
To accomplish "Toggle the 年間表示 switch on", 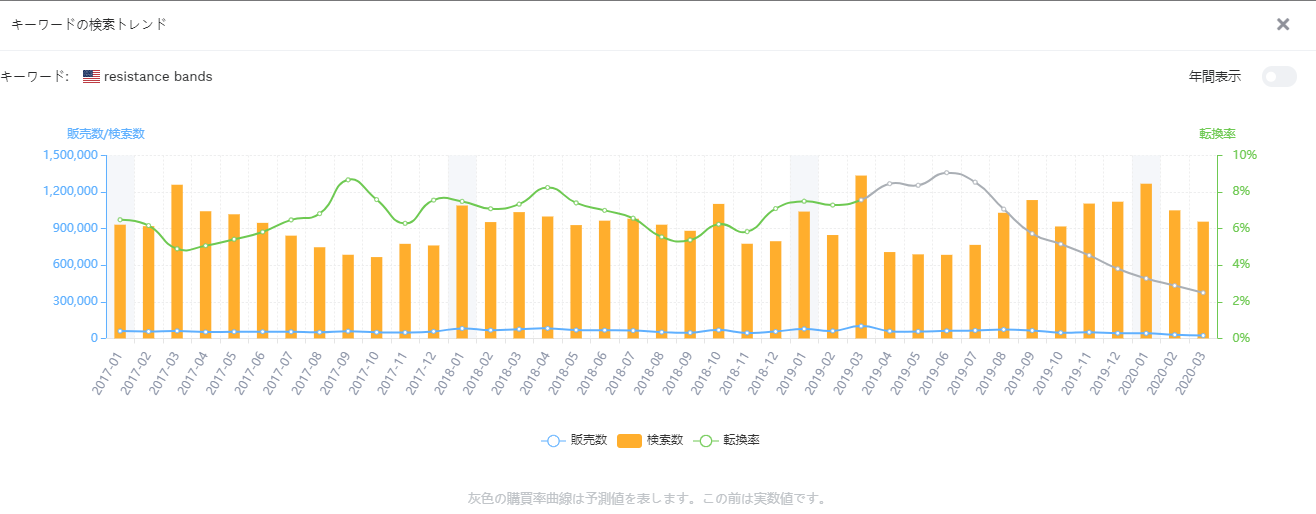I will pyautogui.click(x=1279, y=76).
